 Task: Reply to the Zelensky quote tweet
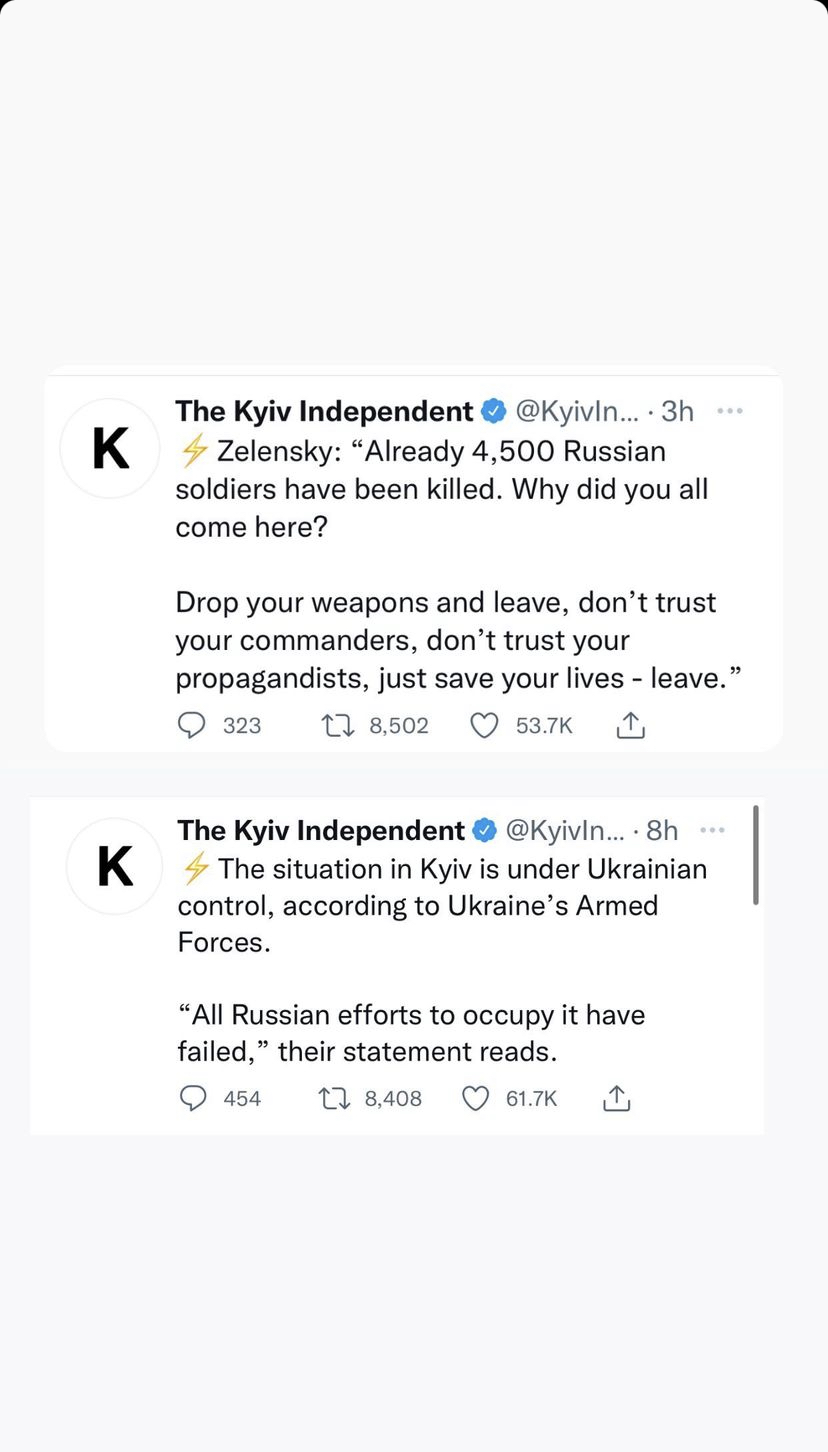[x=191, y=725]
